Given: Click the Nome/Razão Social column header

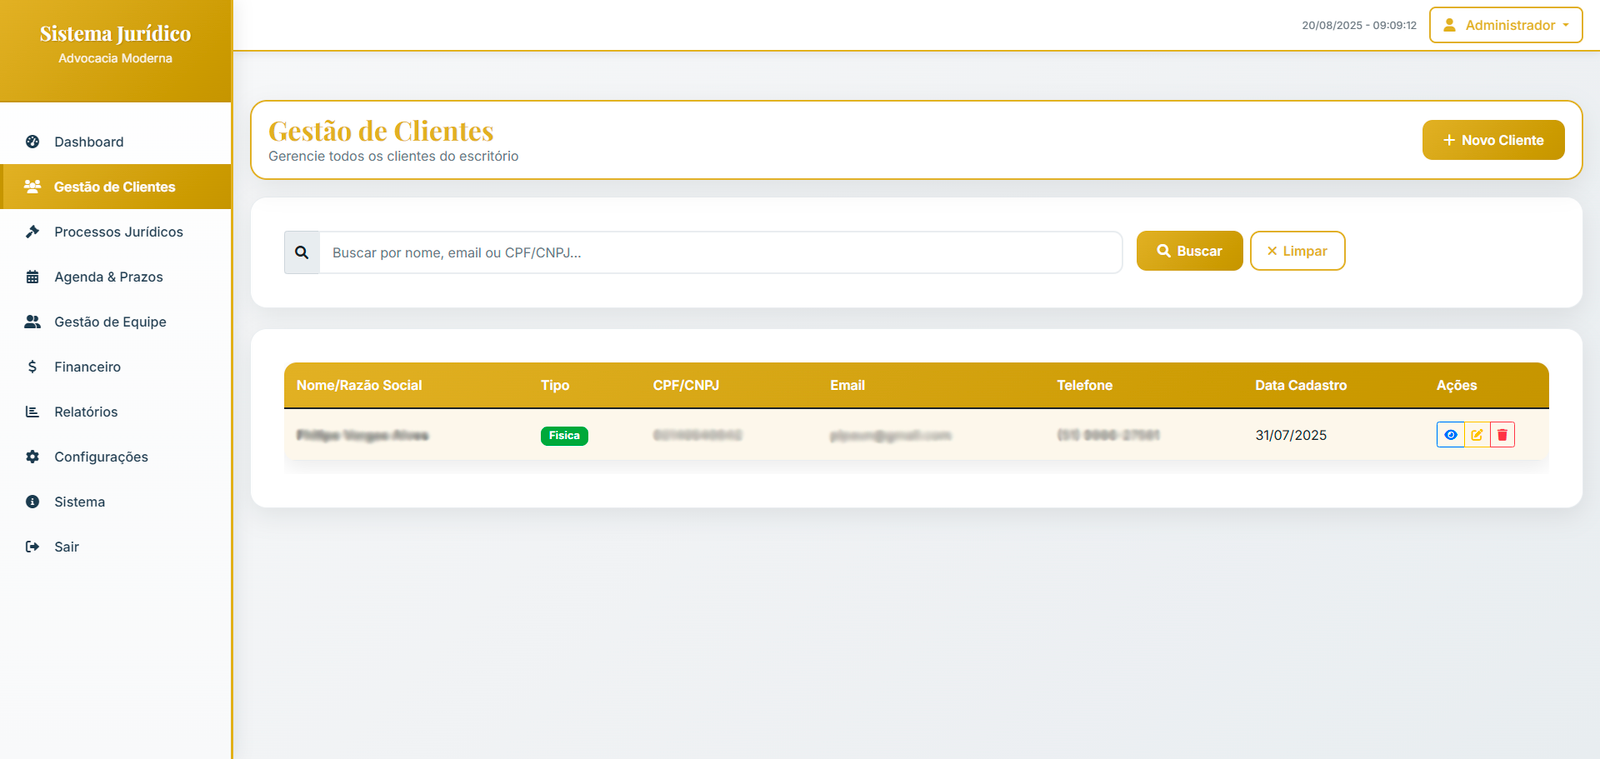Looking at the screenshot, I should (x=359, y=385).
